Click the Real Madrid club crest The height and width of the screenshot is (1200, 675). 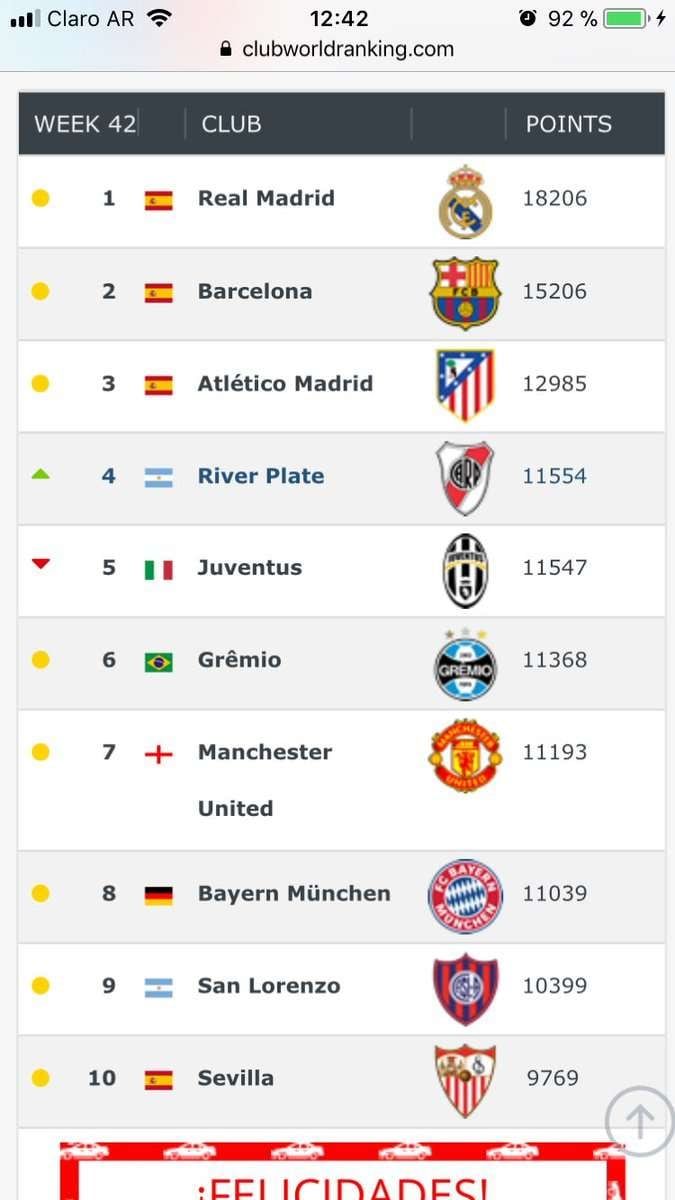466,201
